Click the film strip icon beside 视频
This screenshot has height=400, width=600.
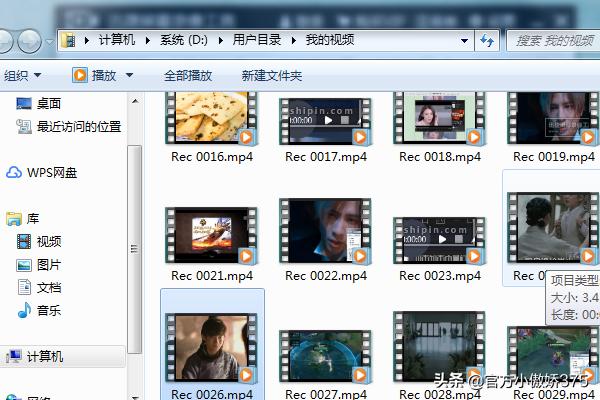coord(24,242)
